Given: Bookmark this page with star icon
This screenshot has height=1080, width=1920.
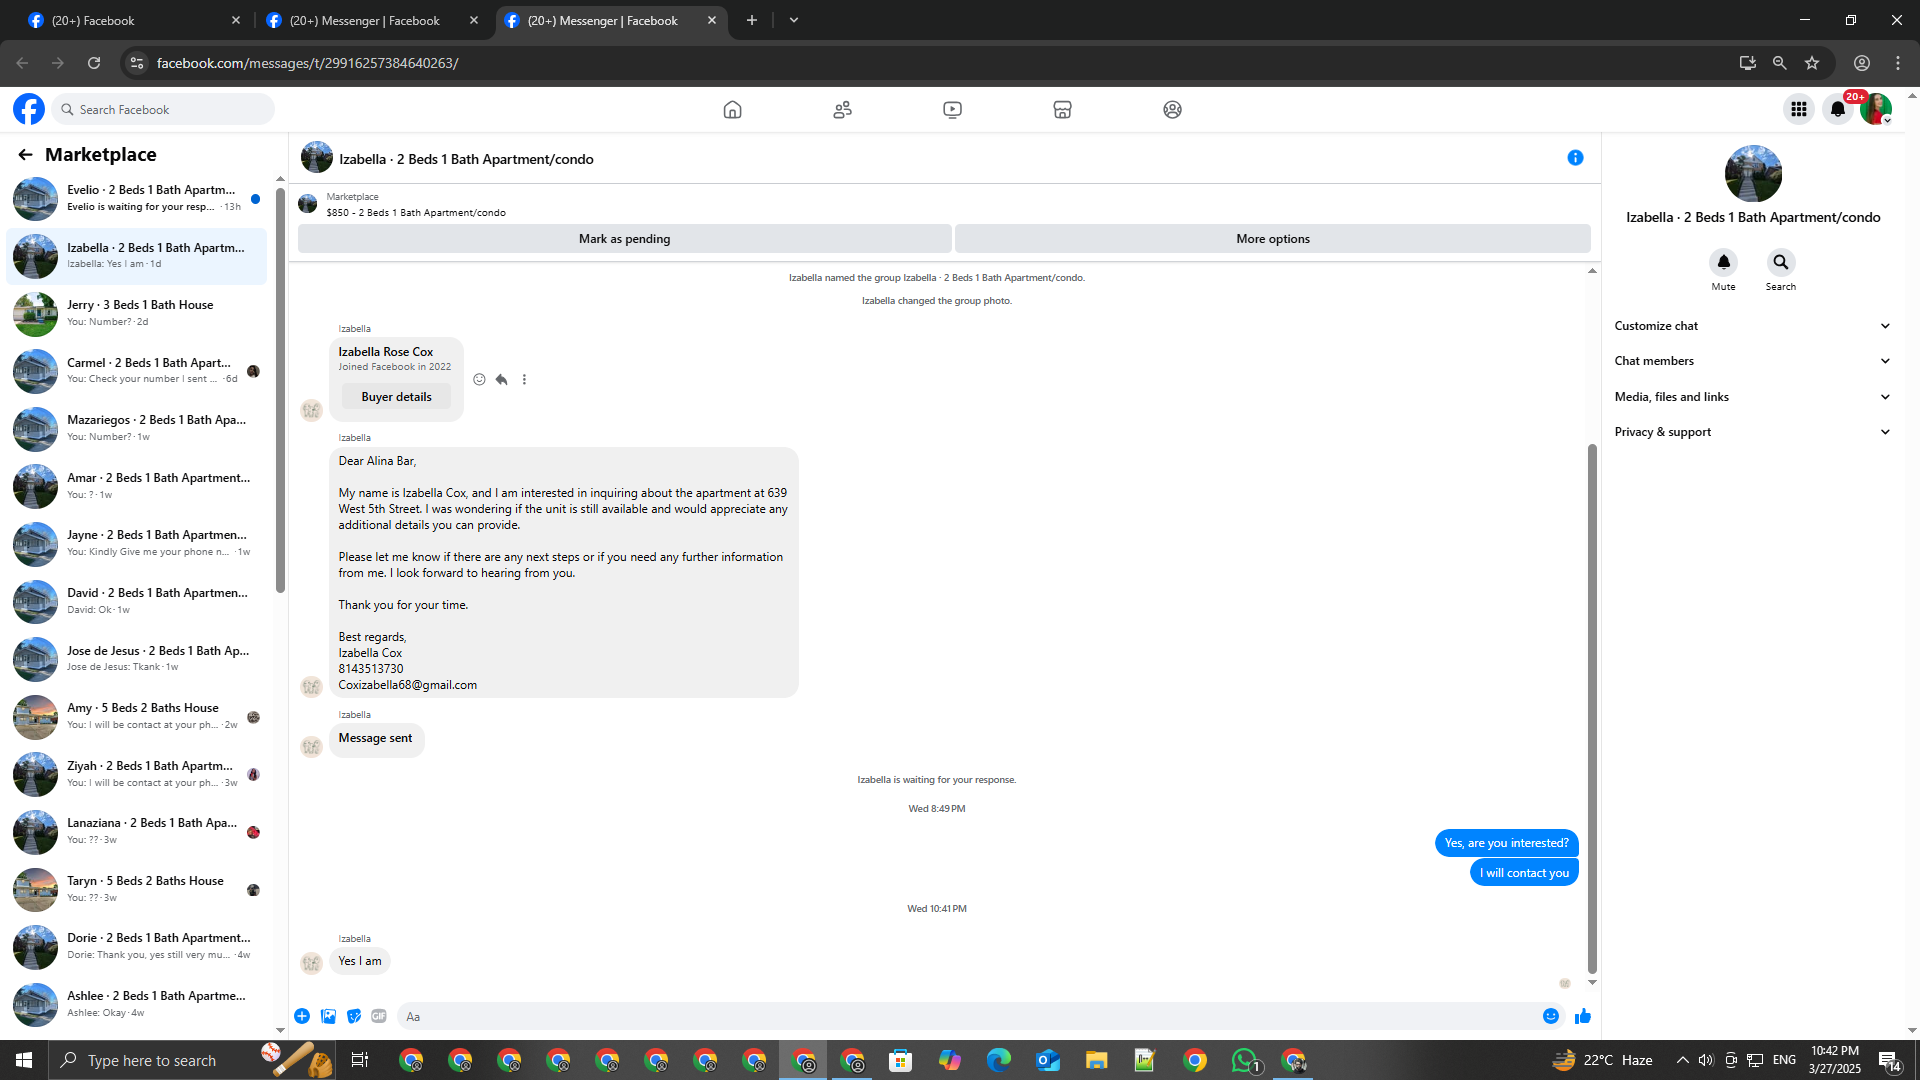Looking at the screenshot, I should click(1812, 63).
